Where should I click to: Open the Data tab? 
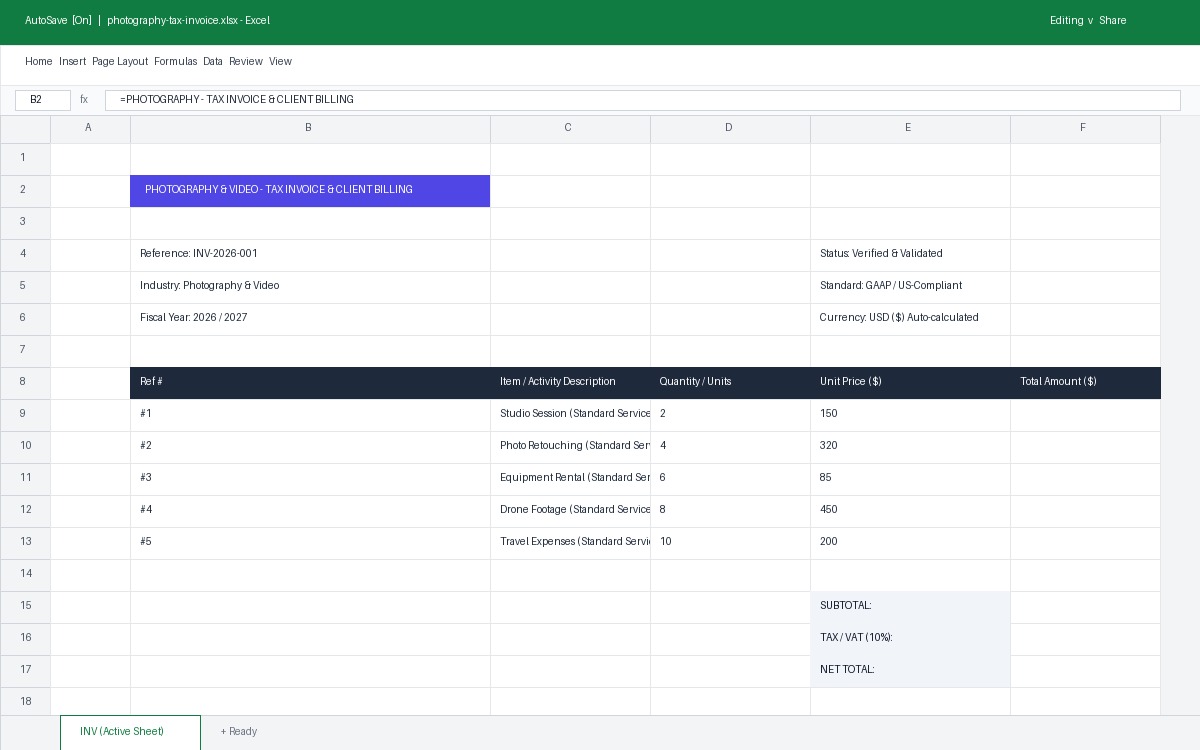tap(213, 61)
